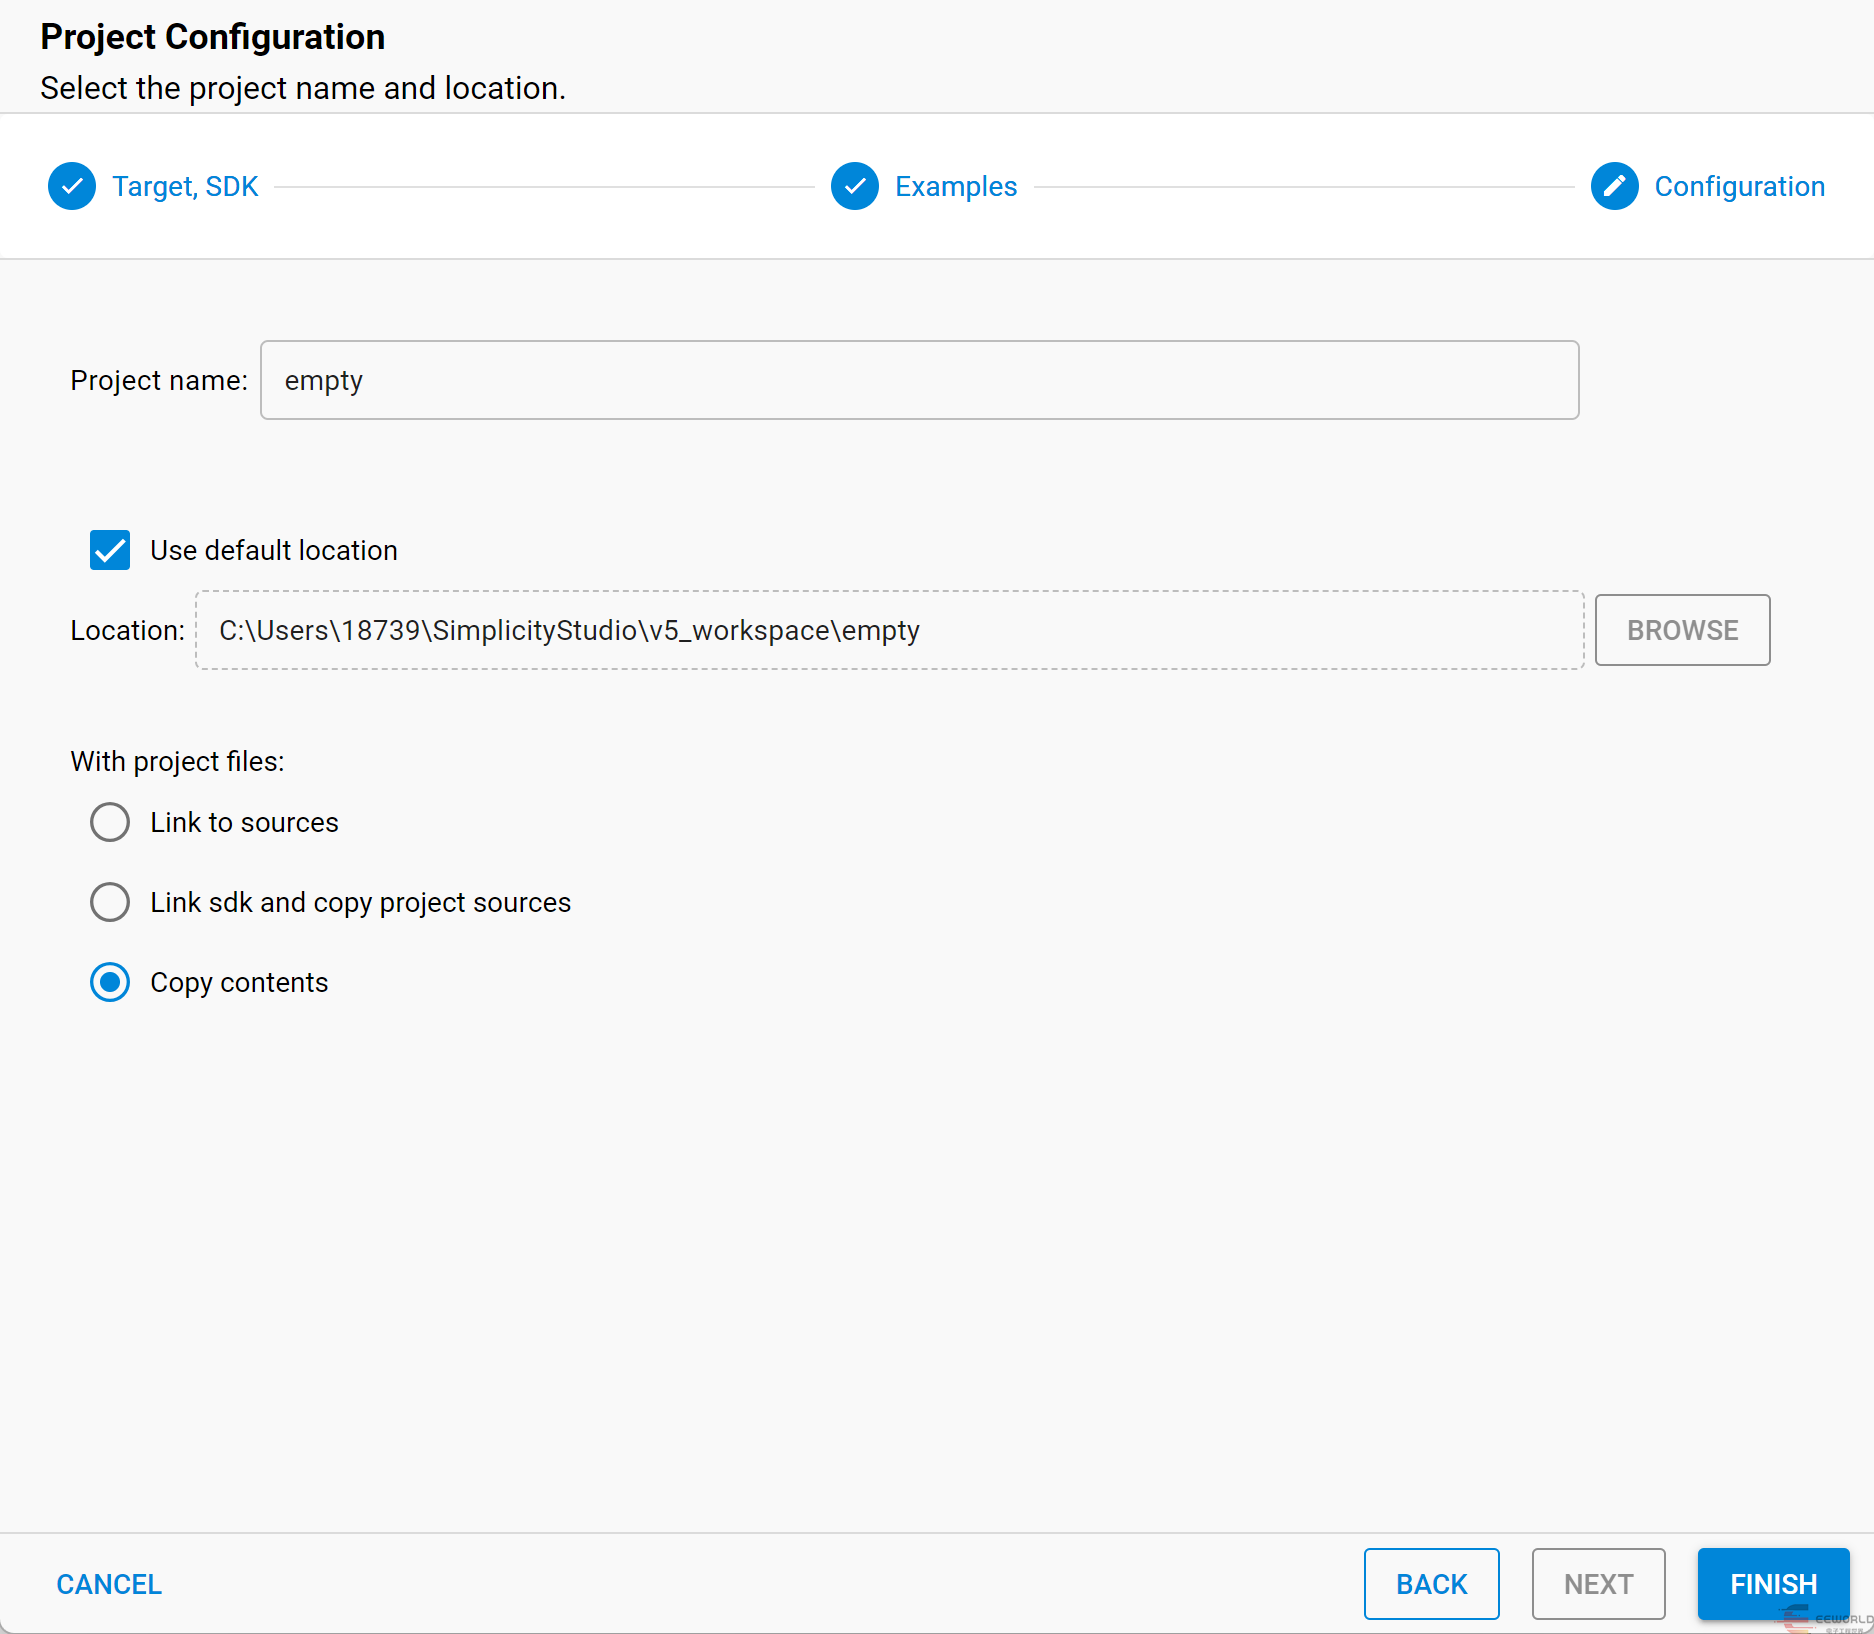Click the BROWSE button

pyautogui.click(x=1683, y=630)
